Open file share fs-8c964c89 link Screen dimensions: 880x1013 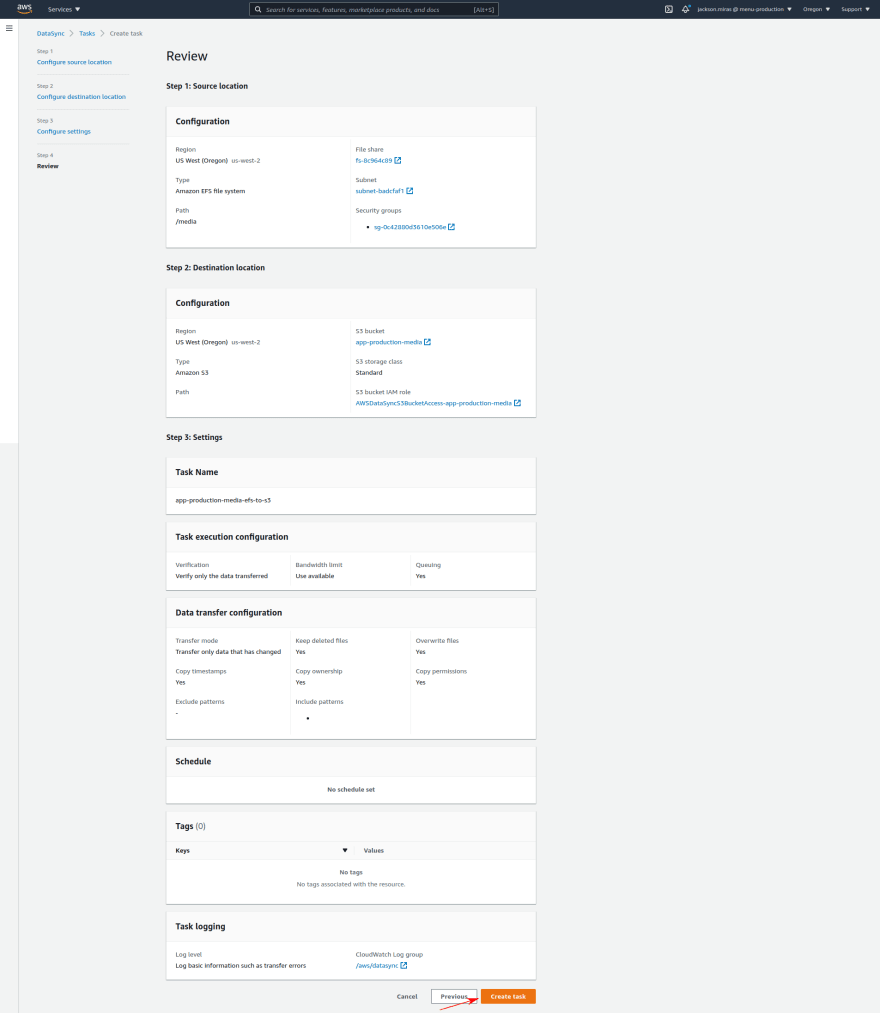point(373,160)
